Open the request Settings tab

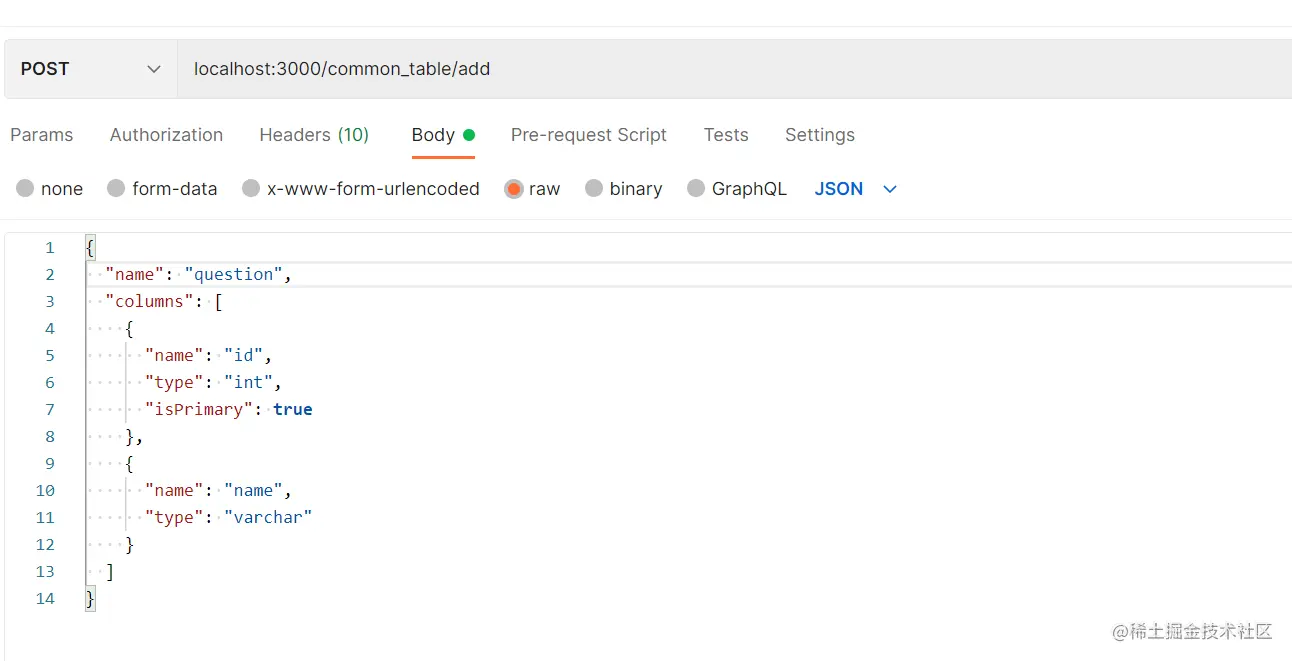[819, 135]
